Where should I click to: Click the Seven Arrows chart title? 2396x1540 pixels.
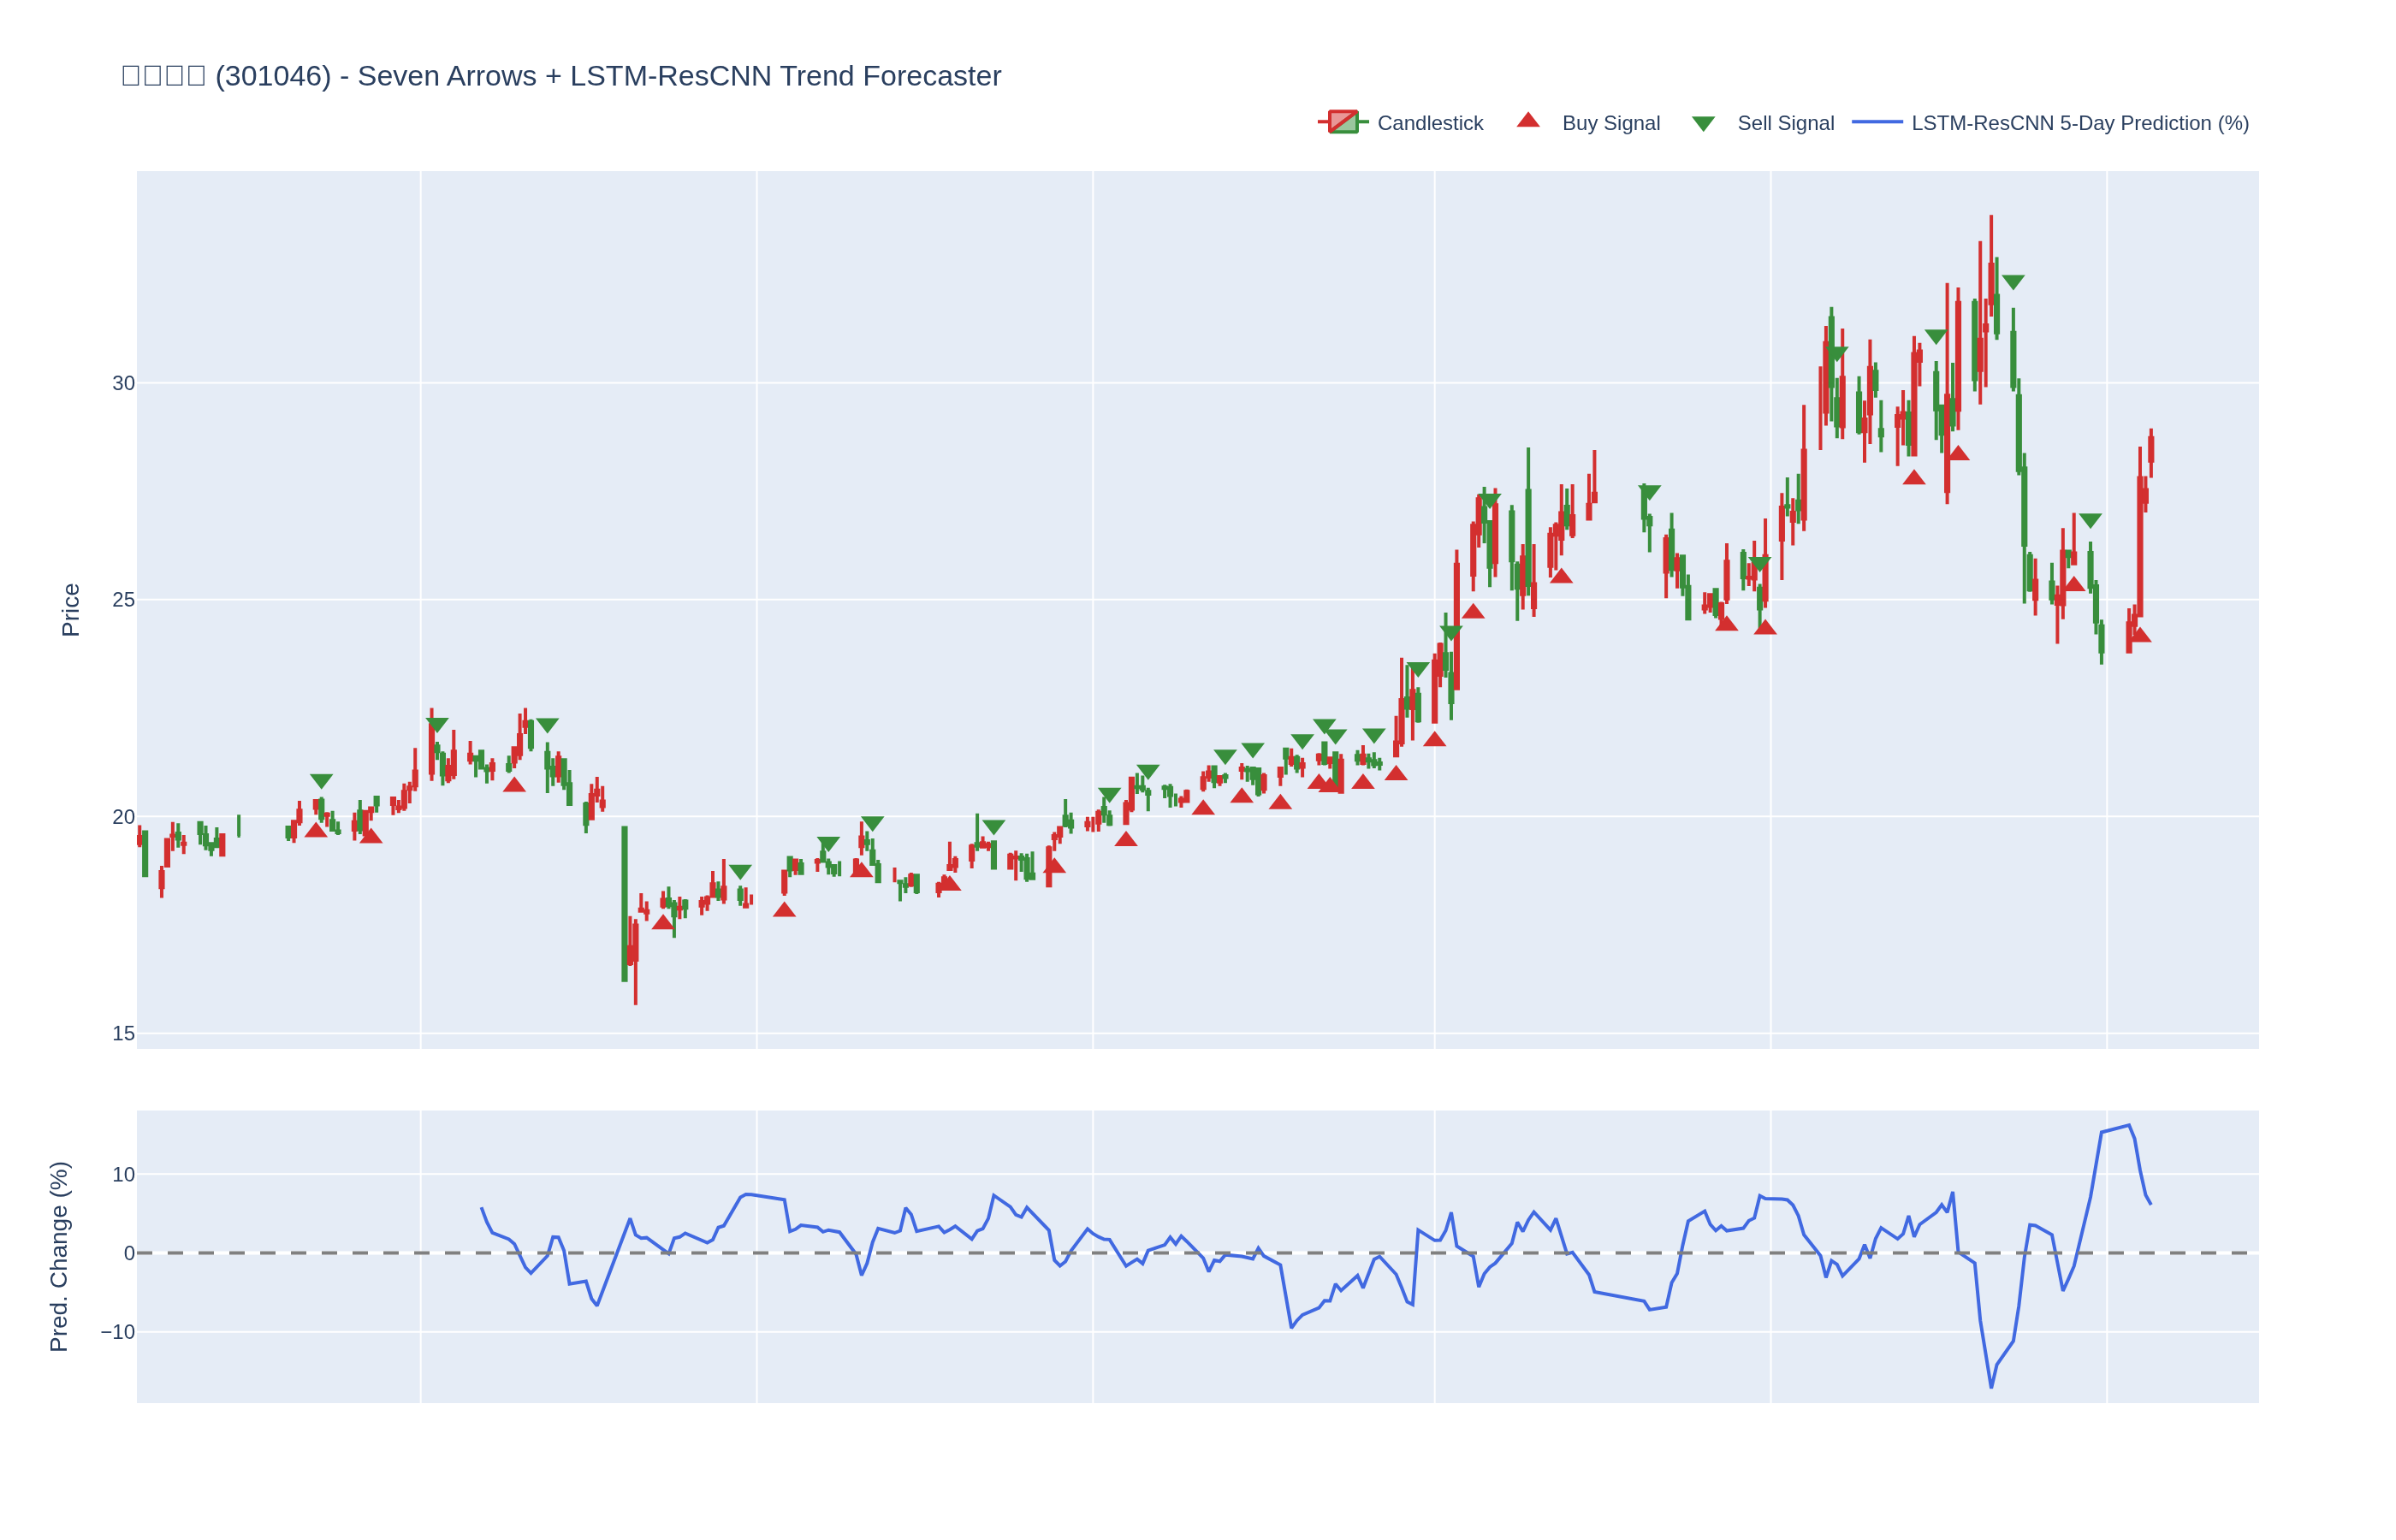[x=561, y=76]
